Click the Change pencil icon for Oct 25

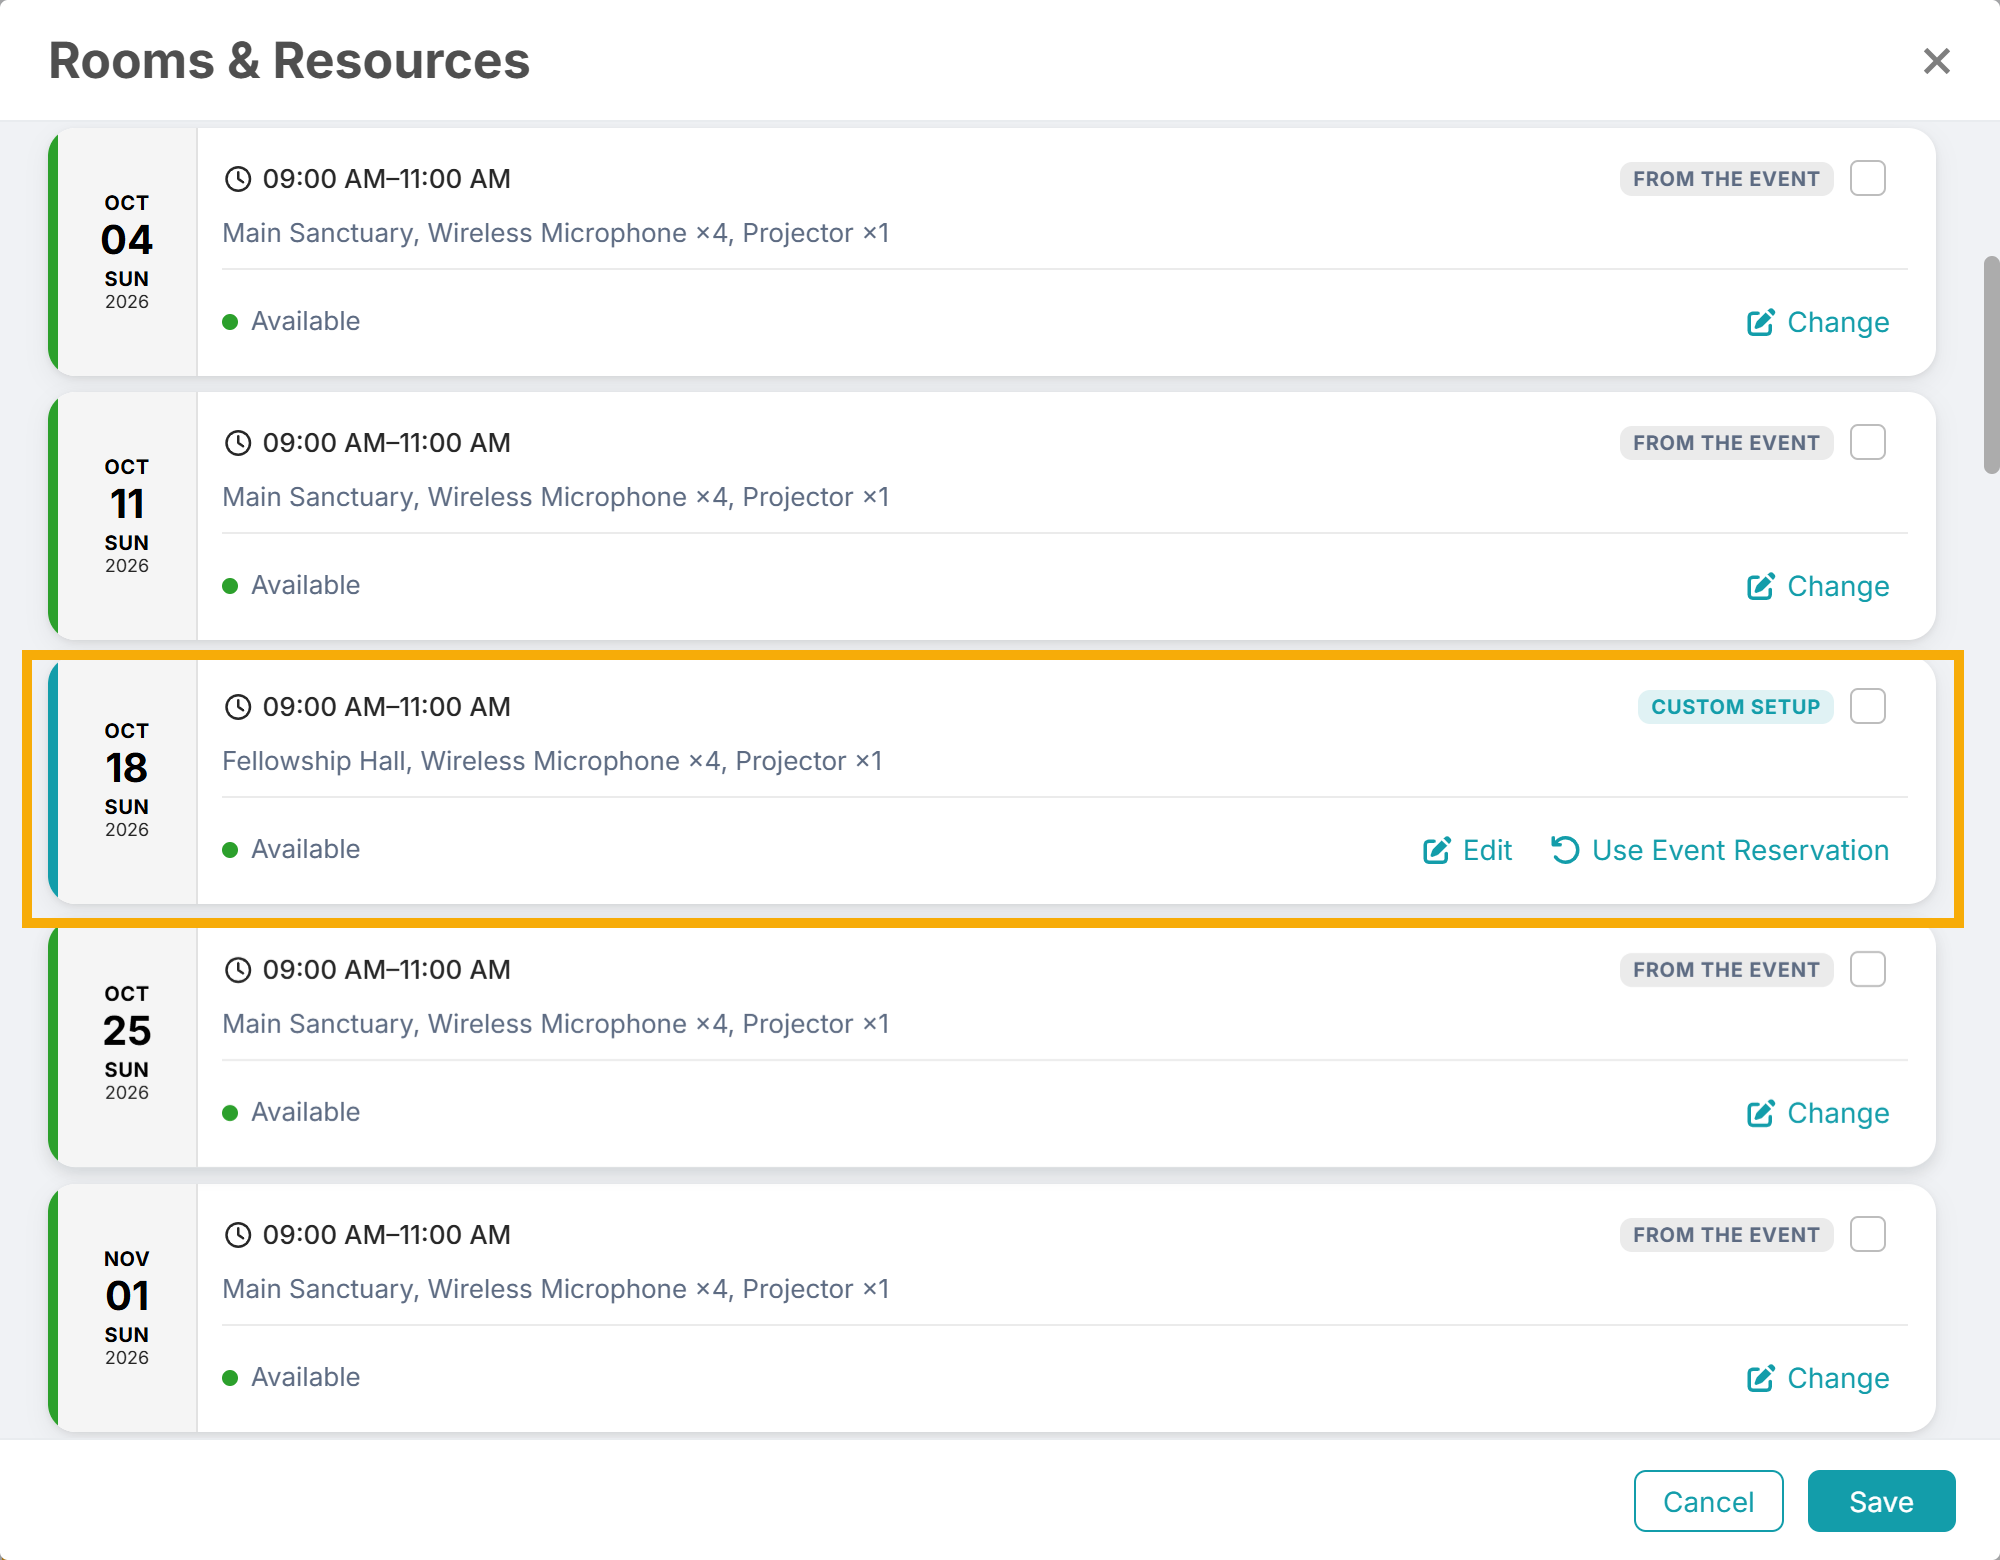coord(1760,1113)
